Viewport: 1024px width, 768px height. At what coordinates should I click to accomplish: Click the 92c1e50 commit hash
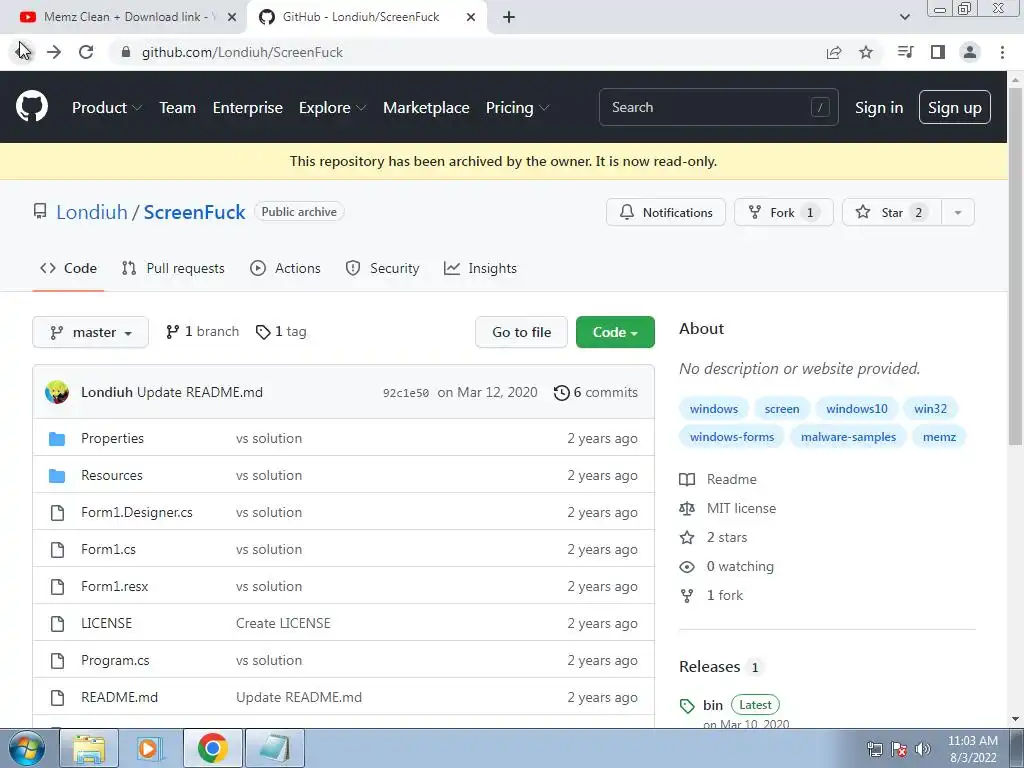coord(406,393)
